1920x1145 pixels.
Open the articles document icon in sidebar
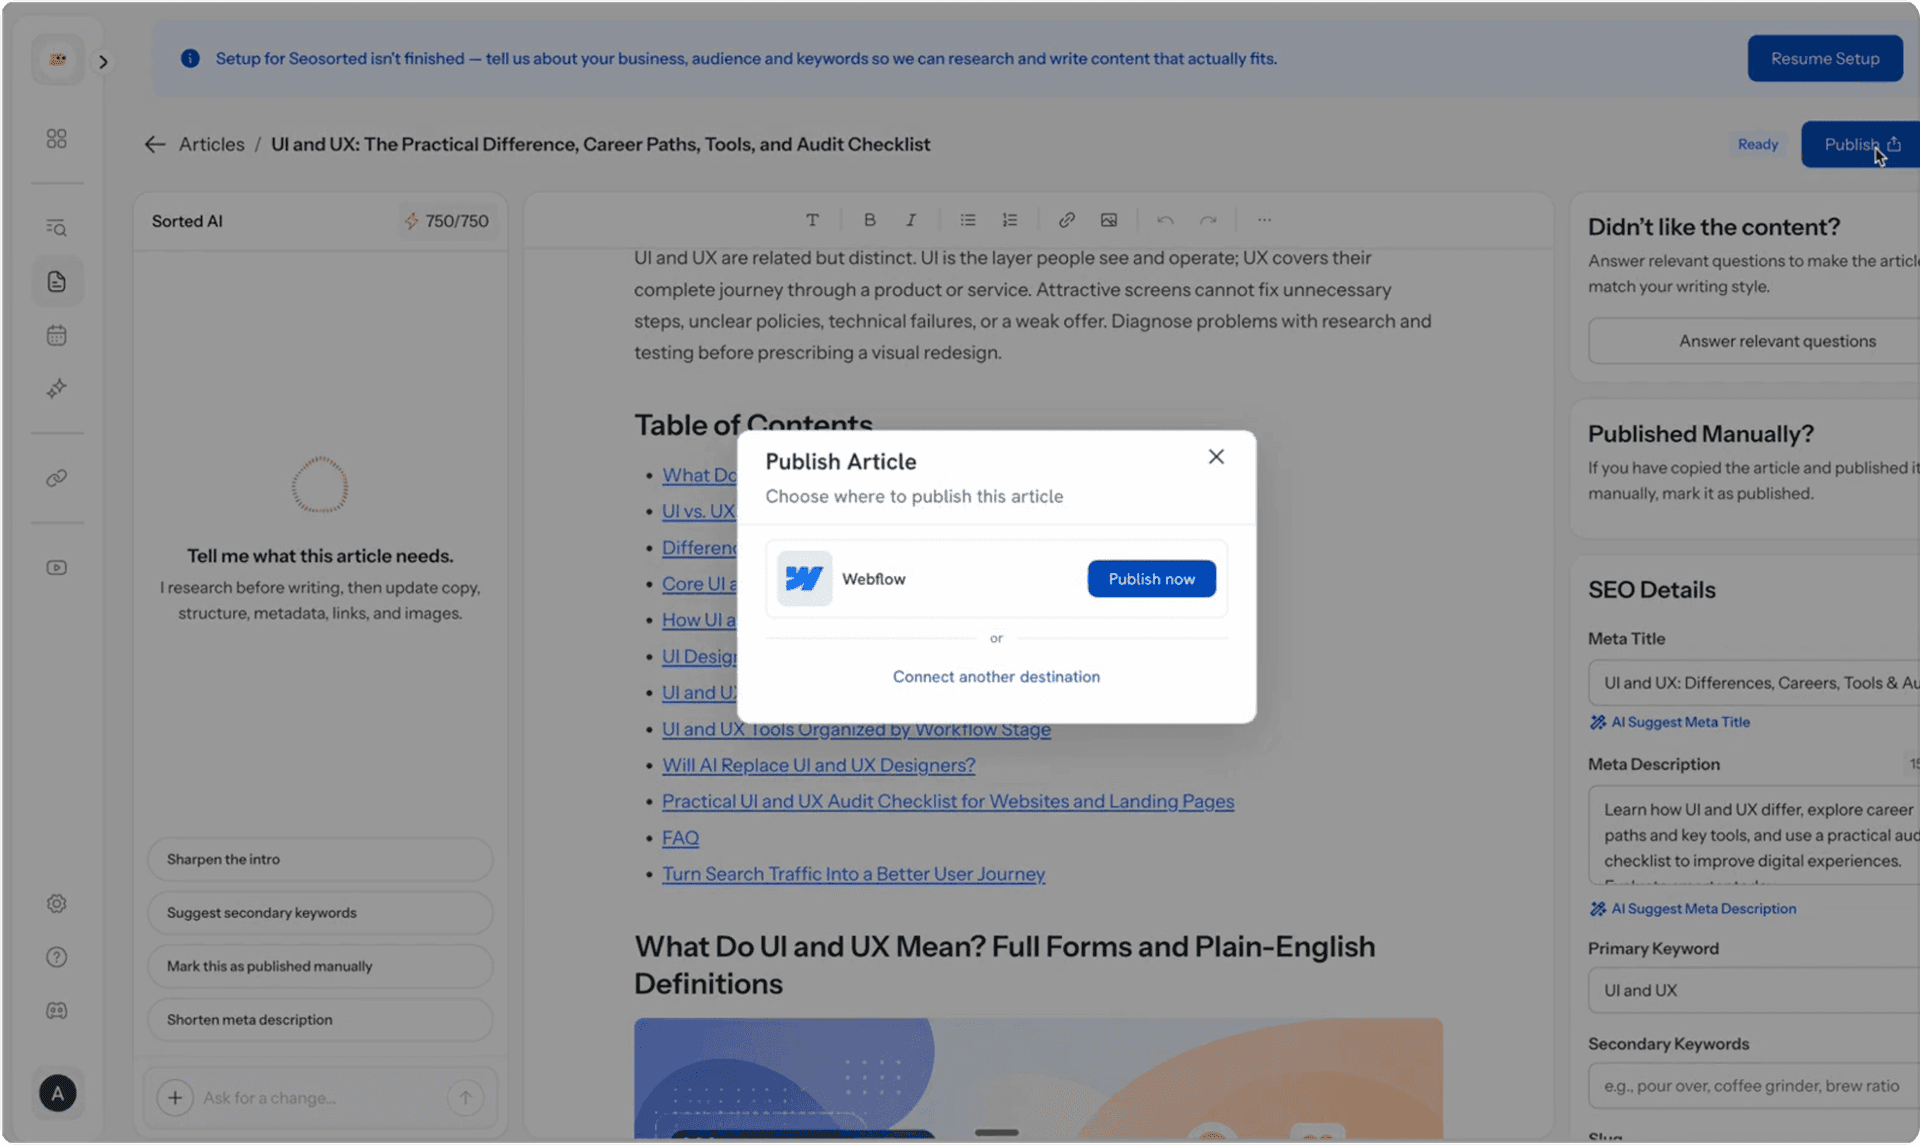click(57, 282)
